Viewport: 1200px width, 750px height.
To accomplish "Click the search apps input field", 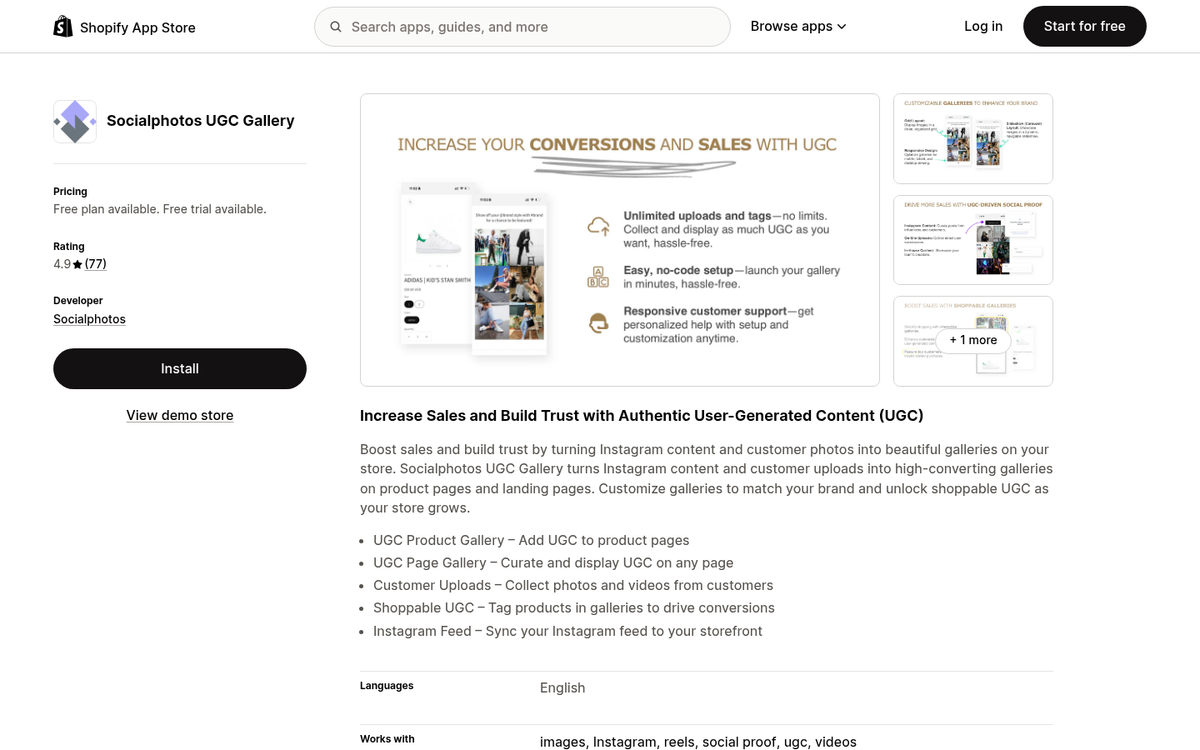I will pos(522,26).
